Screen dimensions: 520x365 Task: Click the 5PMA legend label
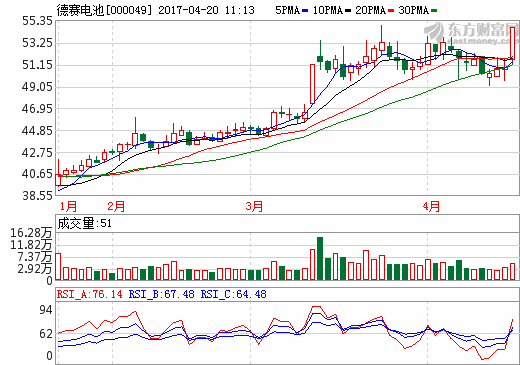click(x=288, y=10)
